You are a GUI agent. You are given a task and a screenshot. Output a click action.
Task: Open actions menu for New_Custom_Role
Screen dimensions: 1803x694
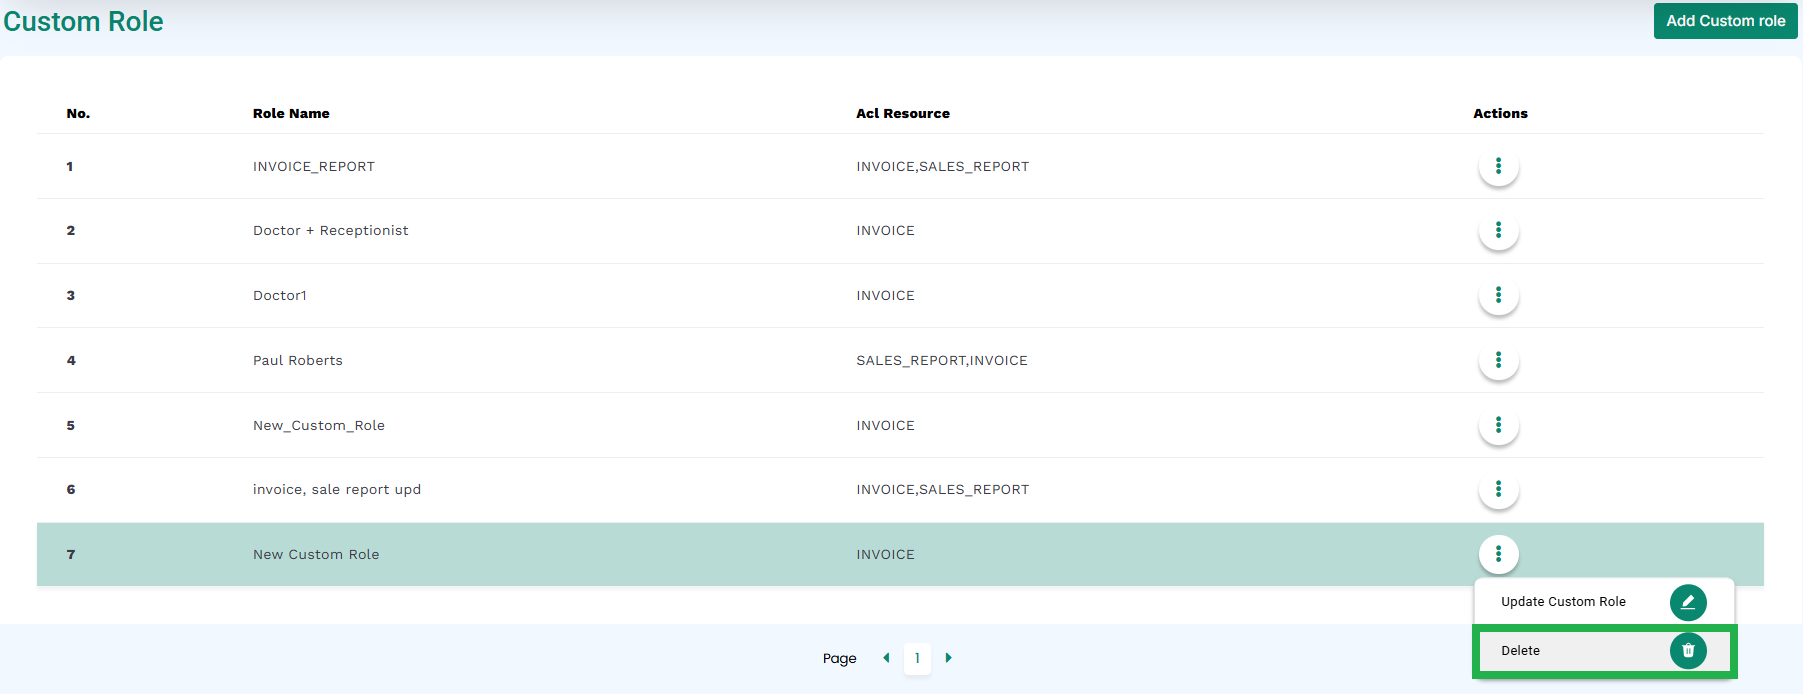click(1498, 425)
